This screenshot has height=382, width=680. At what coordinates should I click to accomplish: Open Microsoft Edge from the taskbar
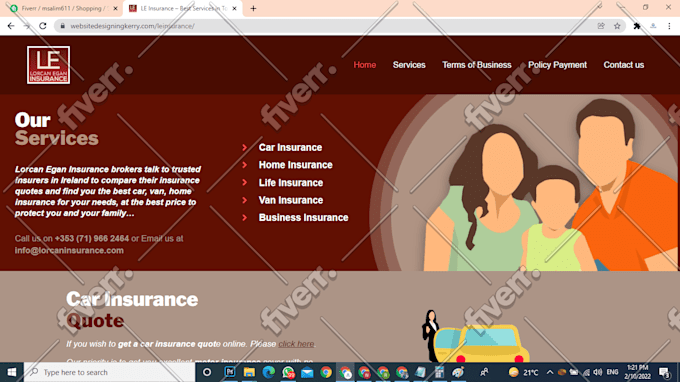[x=268, y=372]
